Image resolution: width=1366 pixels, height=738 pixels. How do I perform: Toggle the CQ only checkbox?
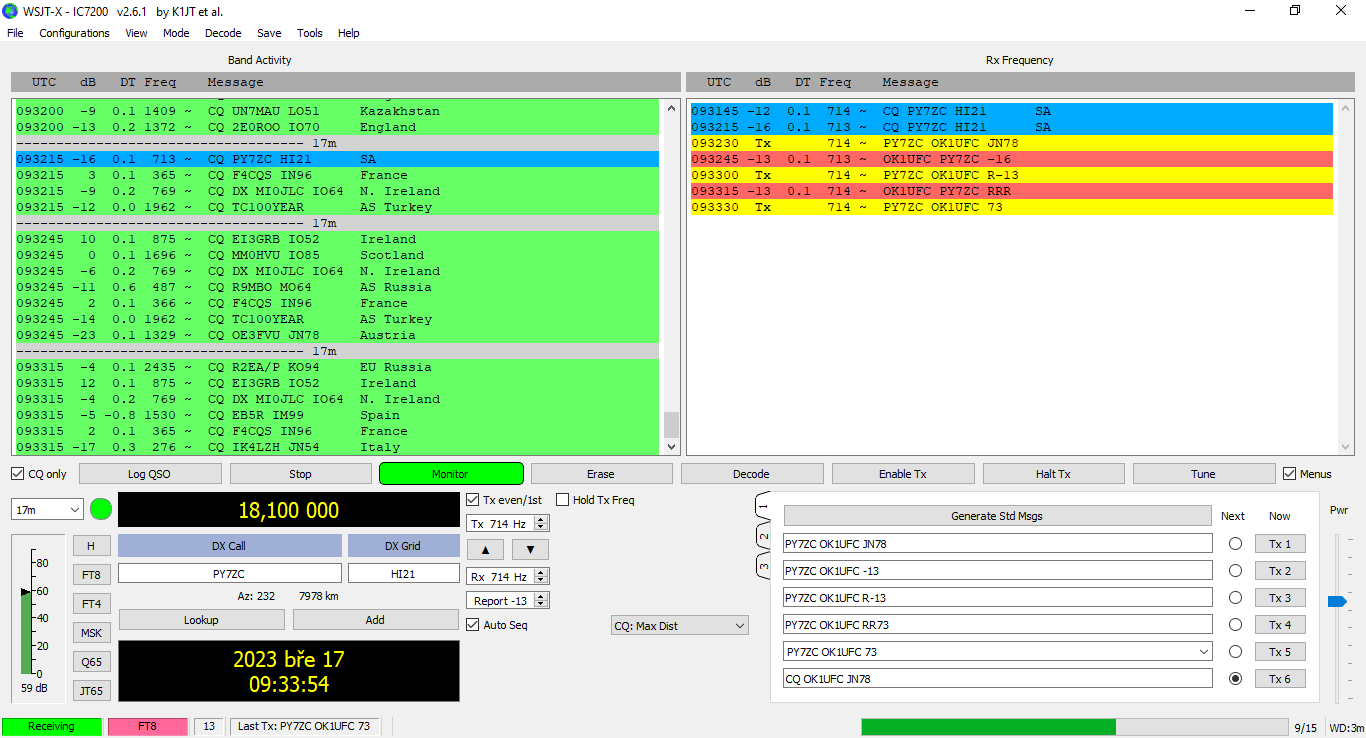click(x=18, y=474)
